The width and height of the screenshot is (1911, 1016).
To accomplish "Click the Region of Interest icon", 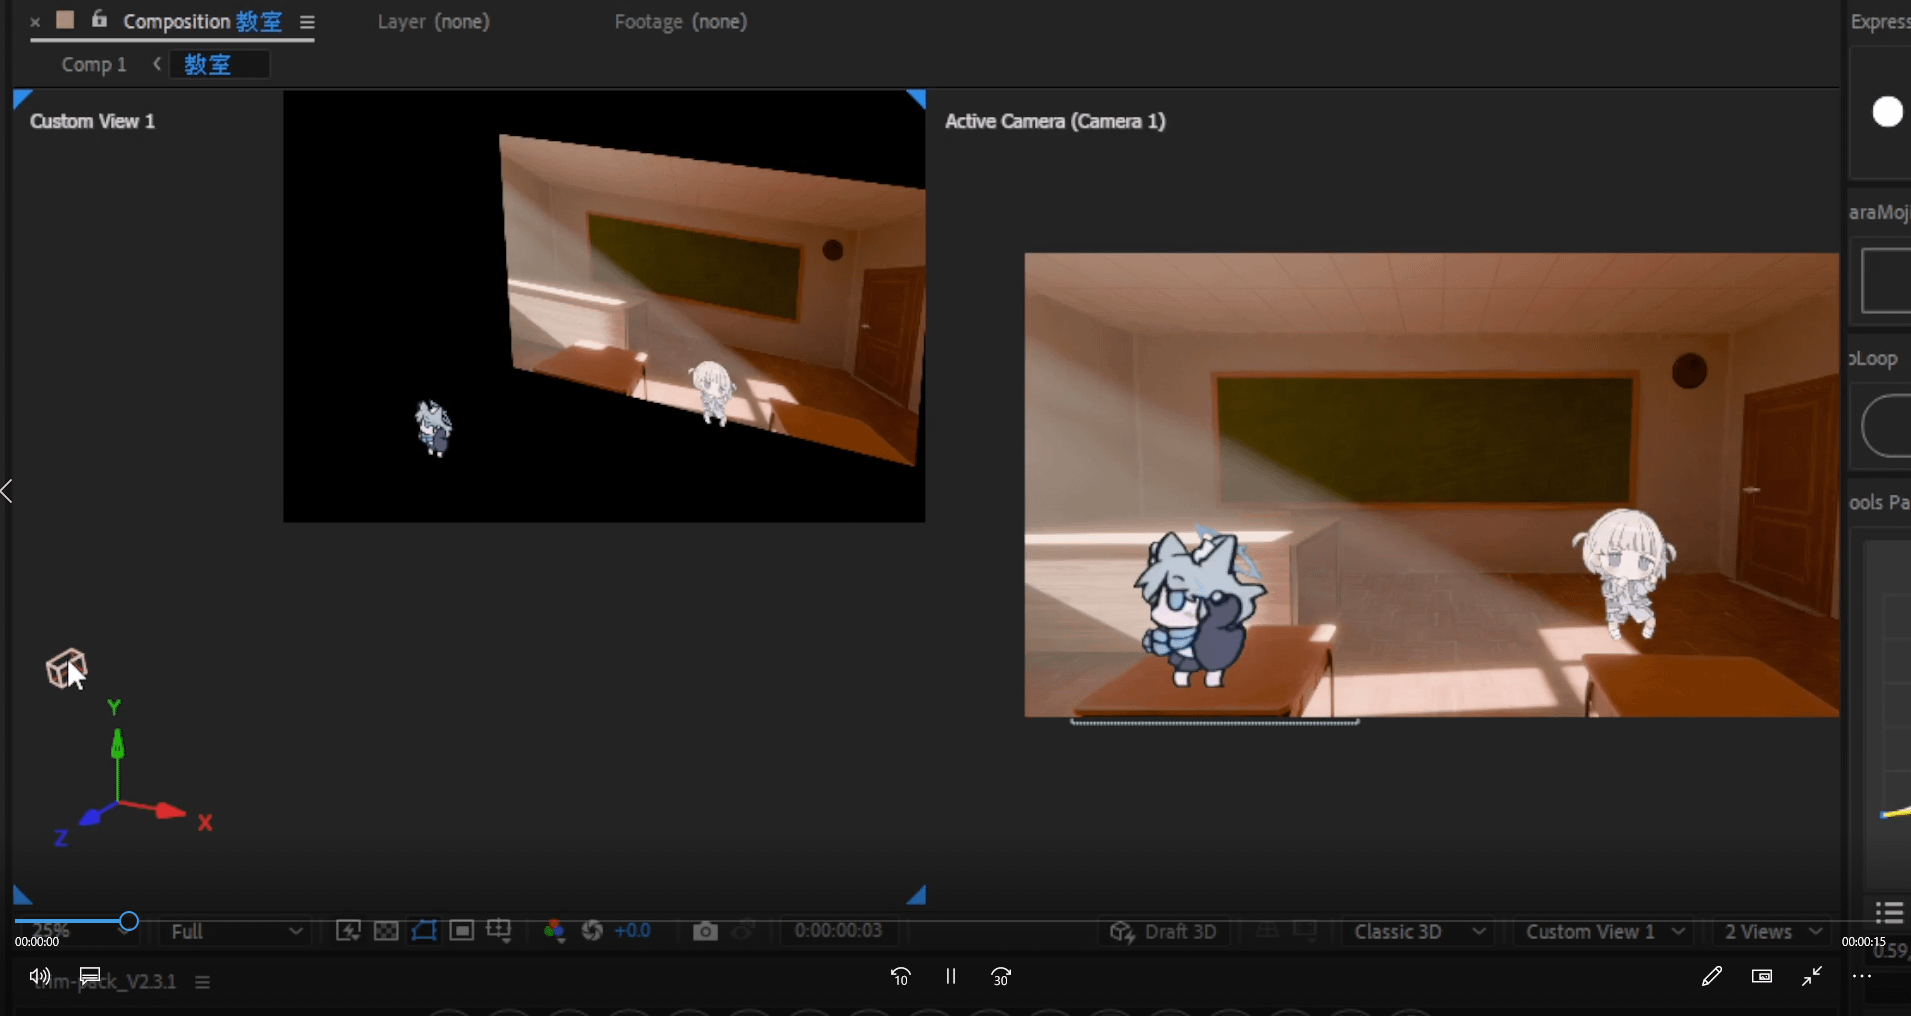I will point(461,931).
